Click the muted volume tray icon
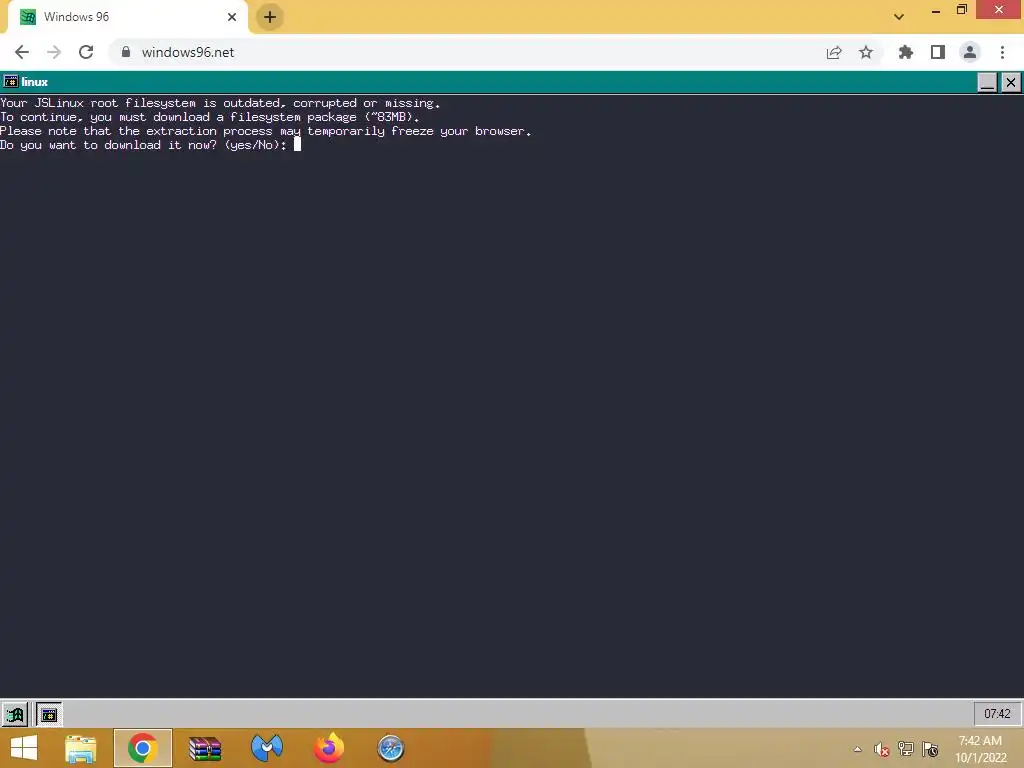The image size is (1024, 768). (882, 749)
